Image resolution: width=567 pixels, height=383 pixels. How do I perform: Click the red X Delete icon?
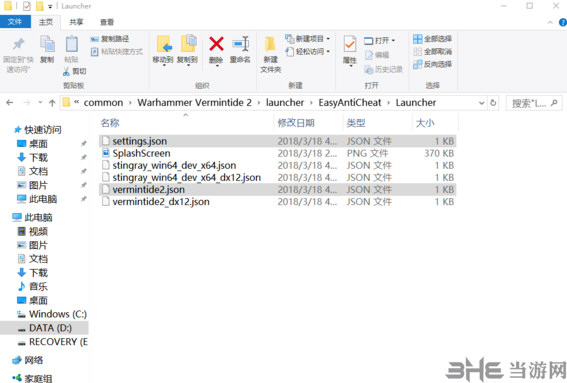click(216, 44)
